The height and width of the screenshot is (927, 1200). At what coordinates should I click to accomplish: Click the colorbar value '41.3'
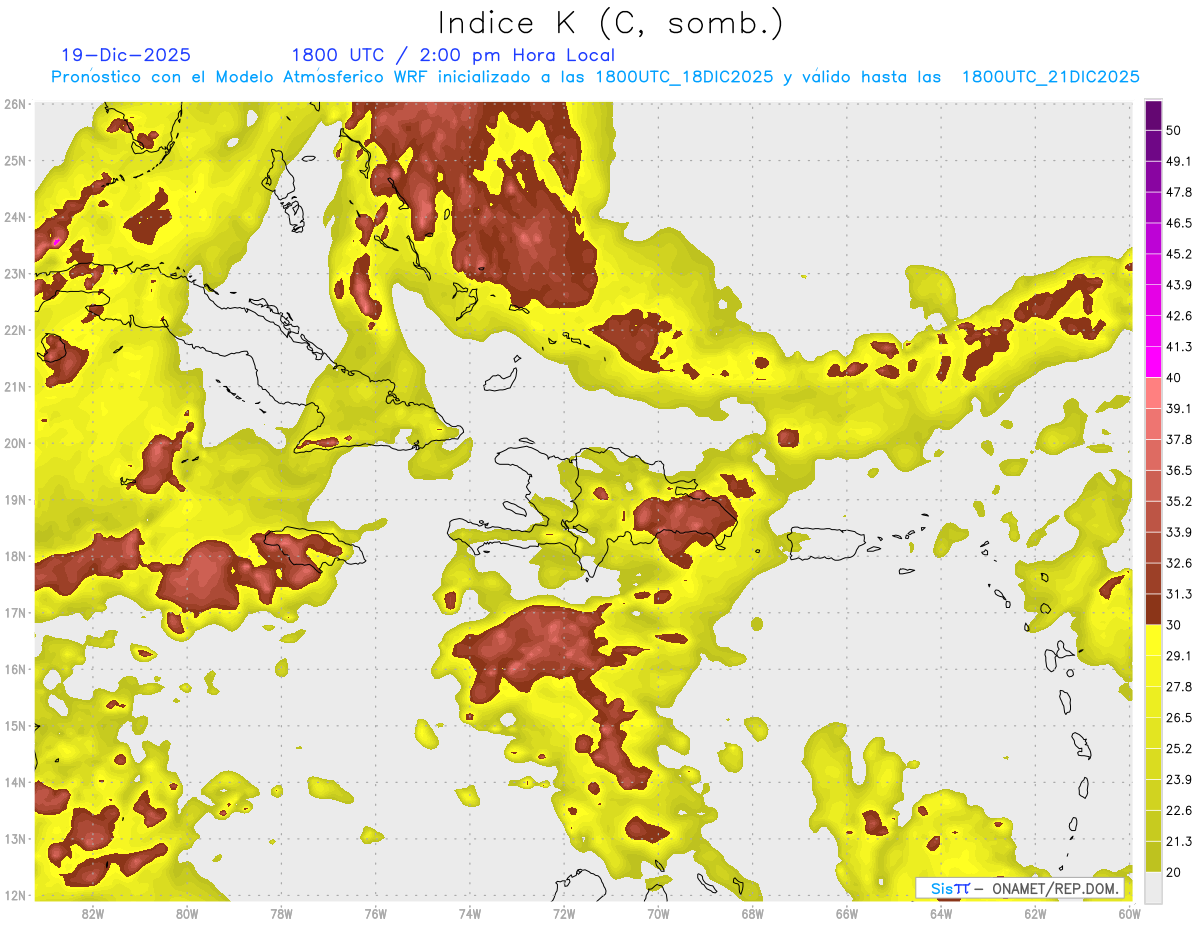click(1178, 347)
